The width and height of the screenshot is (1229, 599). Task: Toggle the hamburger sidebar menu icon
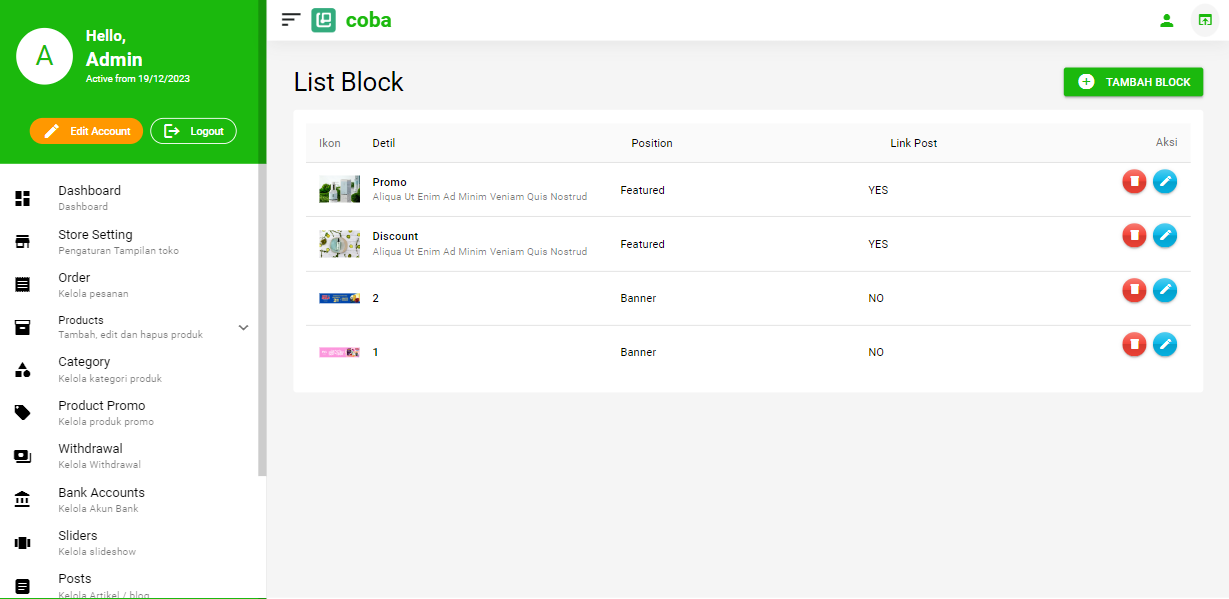coord(291,19)
